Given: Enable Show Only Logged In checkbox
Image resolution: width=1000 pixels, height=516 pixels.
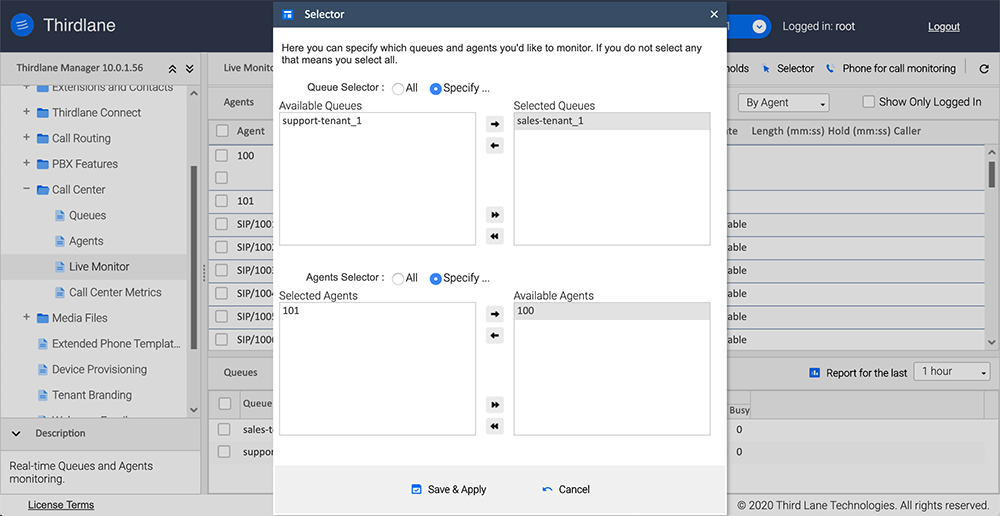Looking at the screenshot, I should [869, 102].
